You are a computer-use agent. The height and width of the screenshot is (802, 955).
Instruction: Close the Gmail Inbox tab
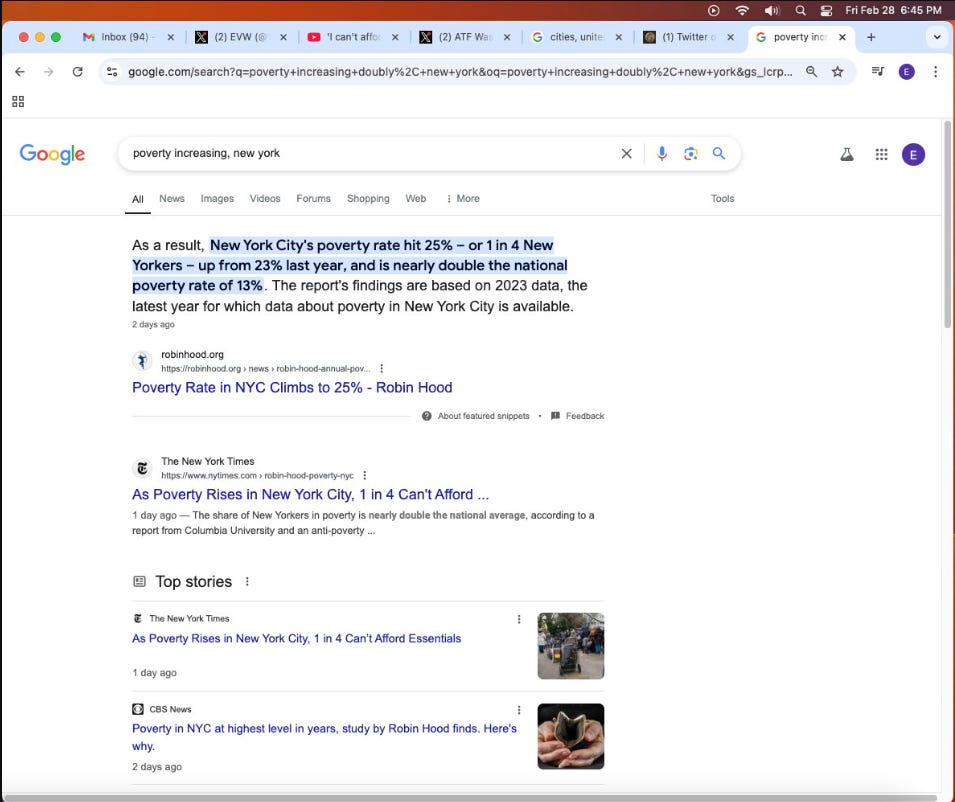coord(171,37)
